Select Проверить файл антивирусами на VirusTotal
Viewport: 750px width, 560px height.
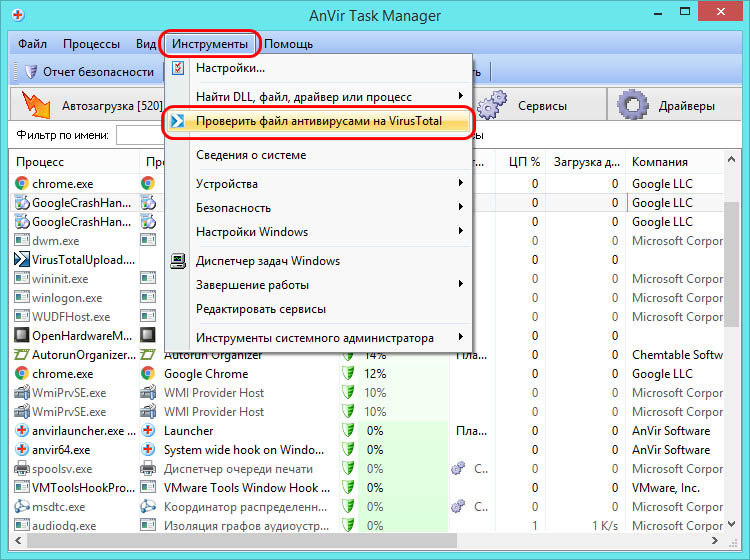point(318,121)
